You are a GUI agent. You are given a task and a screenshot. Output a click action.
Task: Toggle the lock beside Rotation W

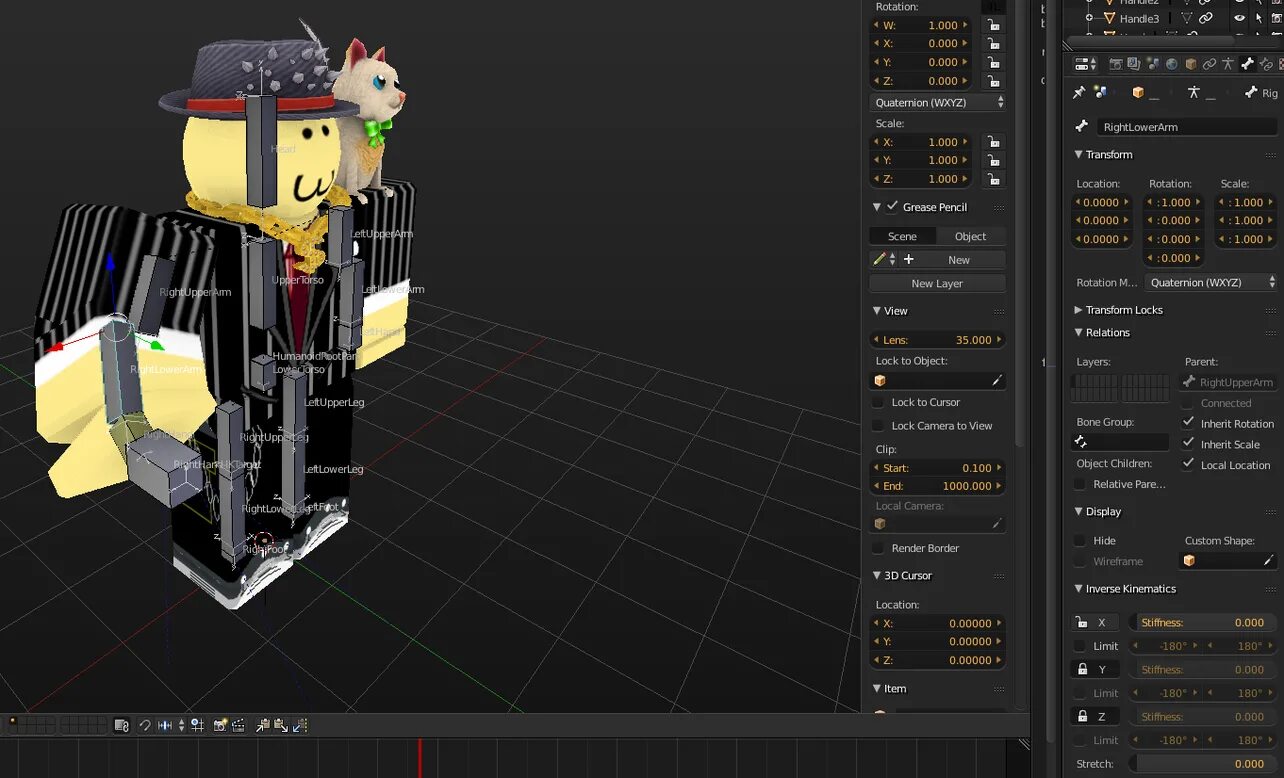coord(993,25)
